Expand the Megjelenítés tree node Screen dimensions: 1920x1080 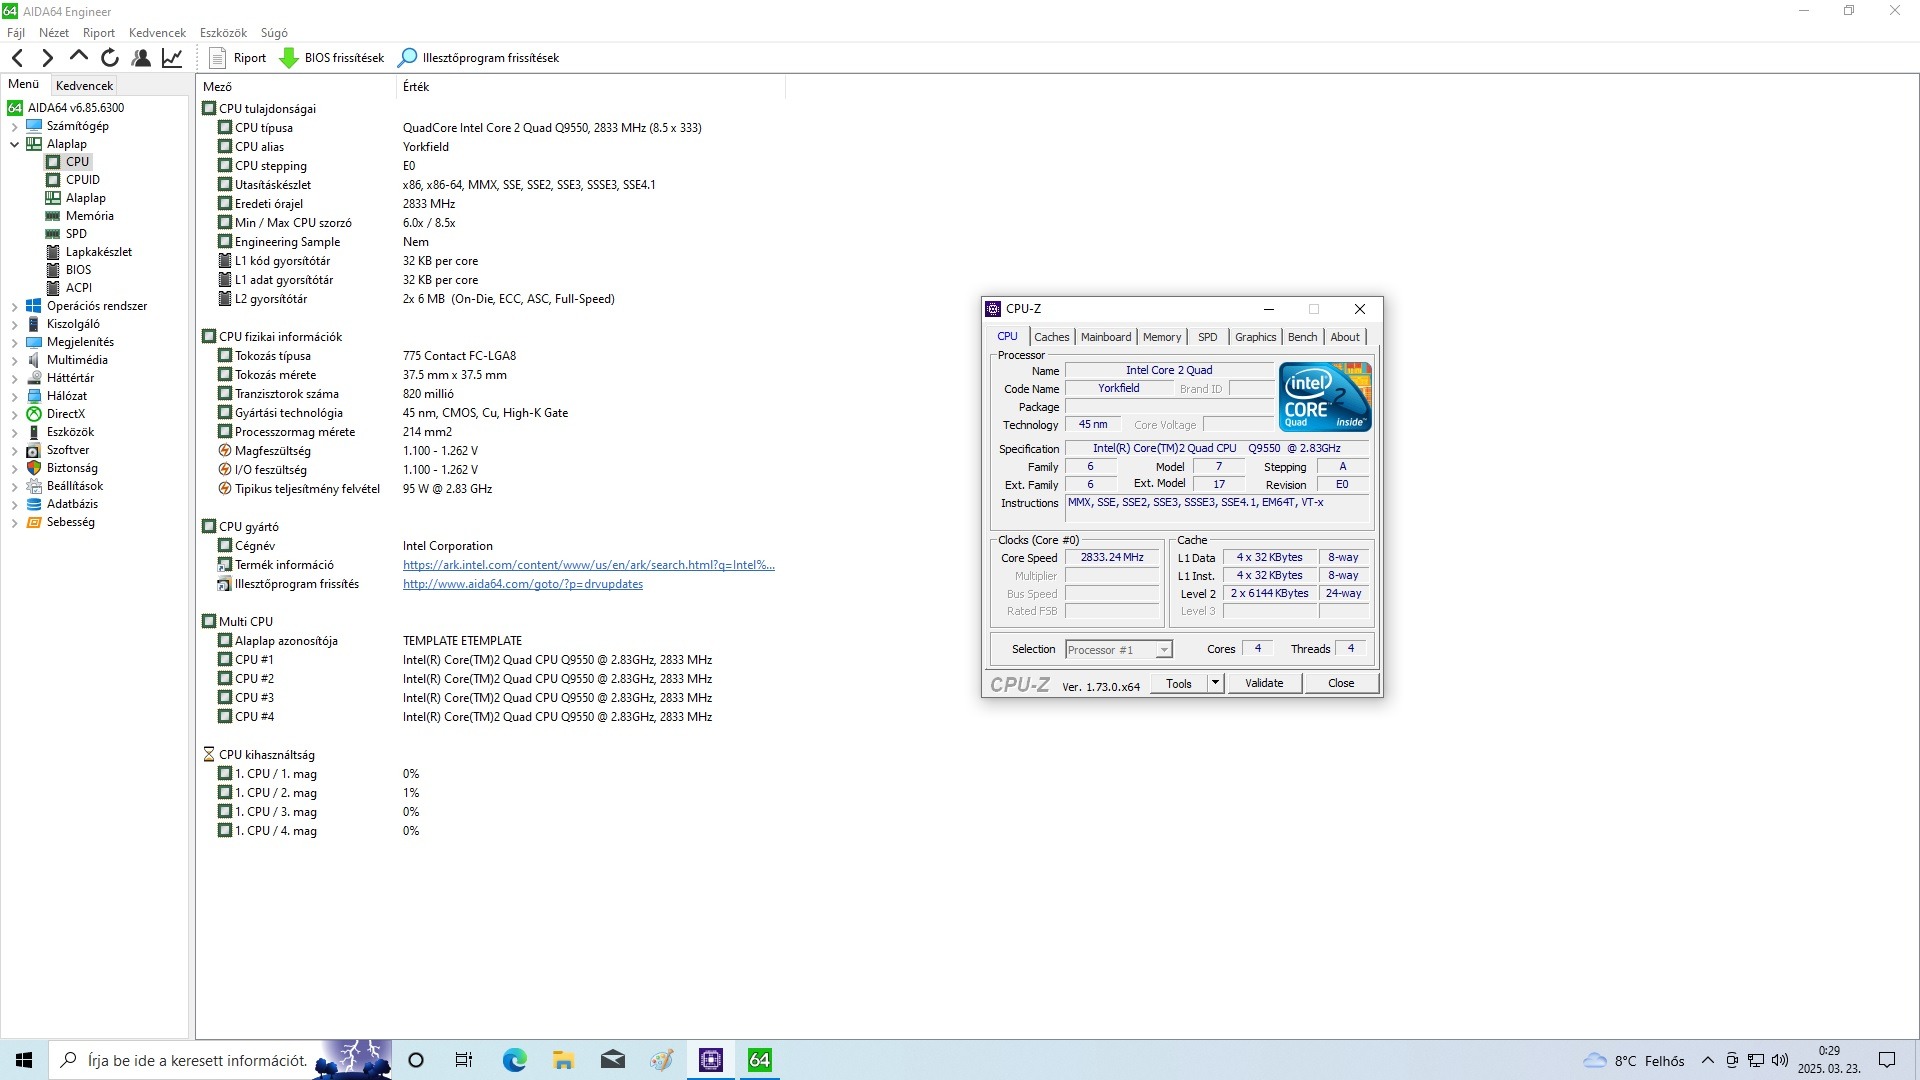coord(14,342)
